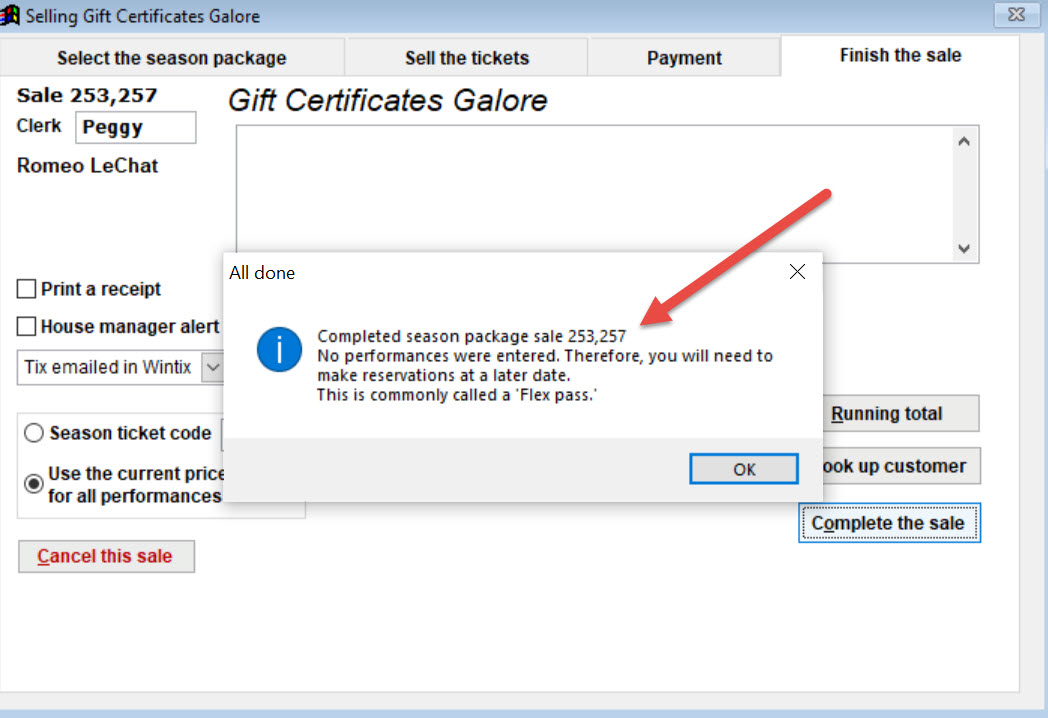Click the Gift Certificates Galore heading
1048x718 pixels.
click(x=388, y=101)
